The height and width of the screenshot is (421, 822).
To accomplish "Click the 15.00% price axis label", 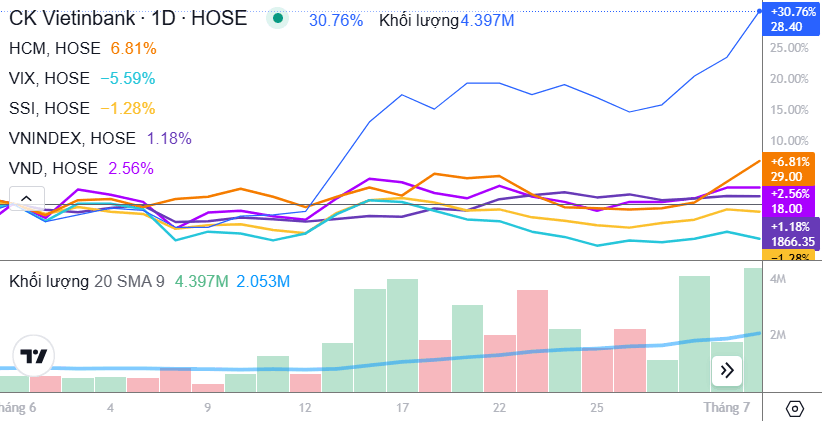I will [789, 110].
